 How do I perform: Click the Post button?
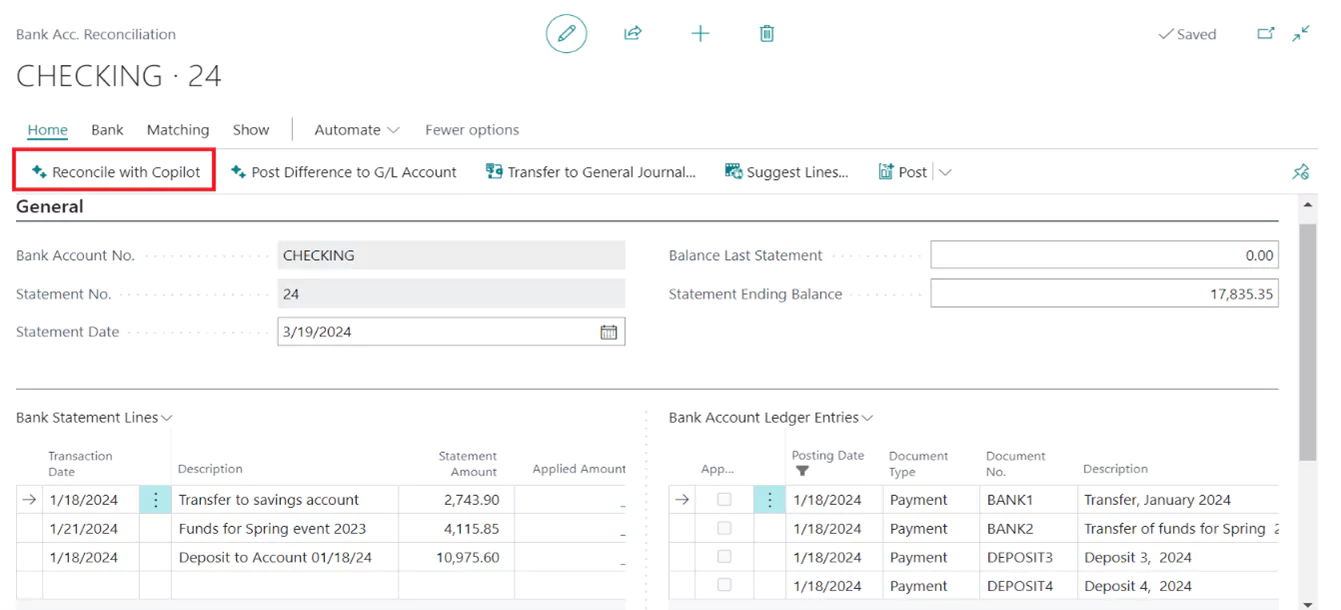903,172
